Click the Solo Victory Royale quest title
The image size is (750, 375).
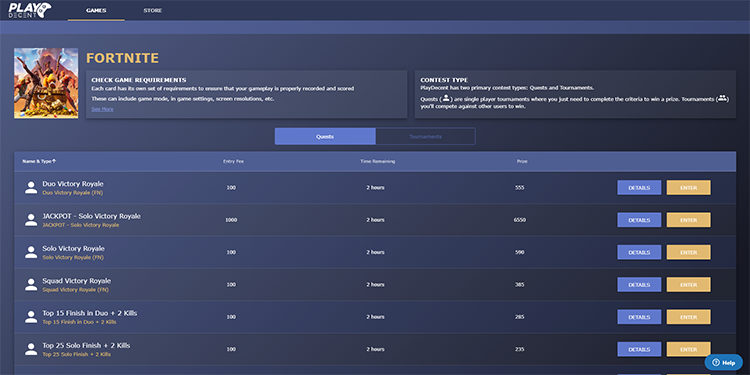(73, 248)
